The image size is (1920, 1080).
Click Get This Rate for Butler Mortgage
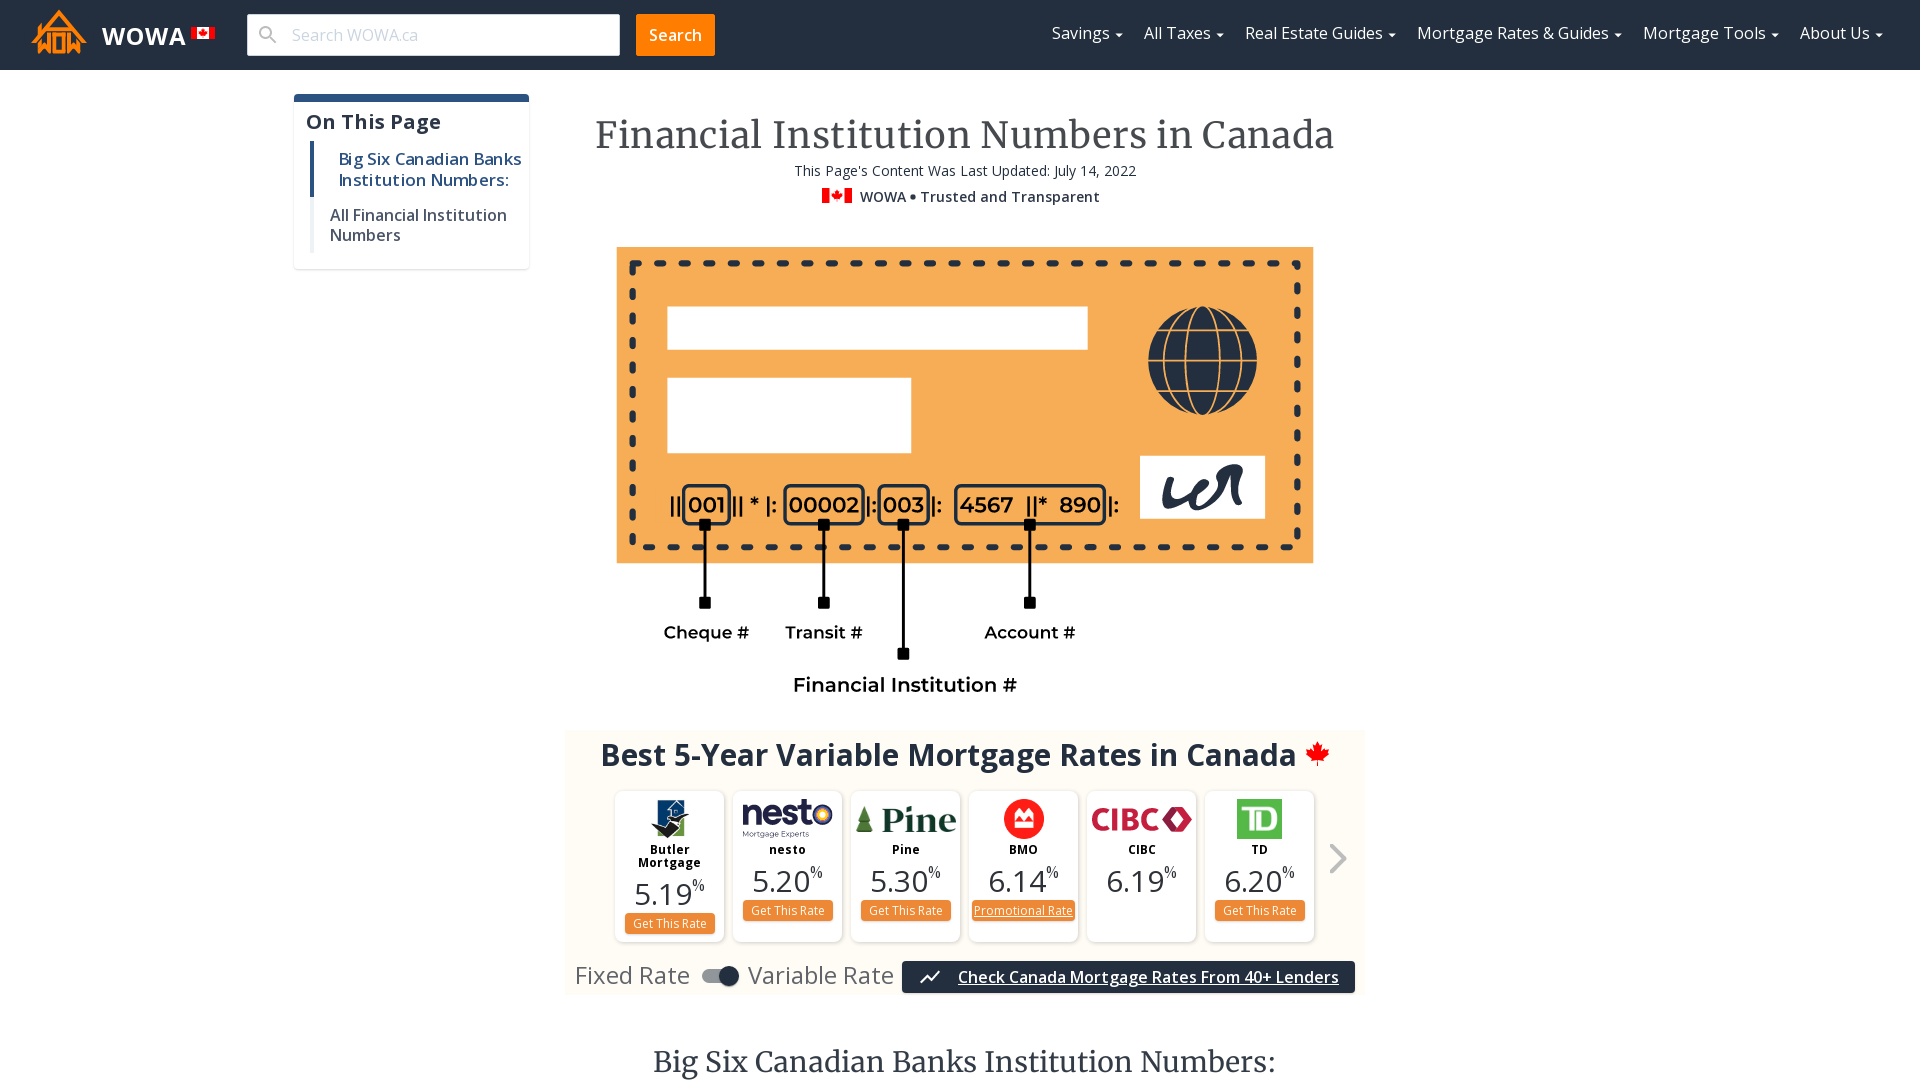670,923
